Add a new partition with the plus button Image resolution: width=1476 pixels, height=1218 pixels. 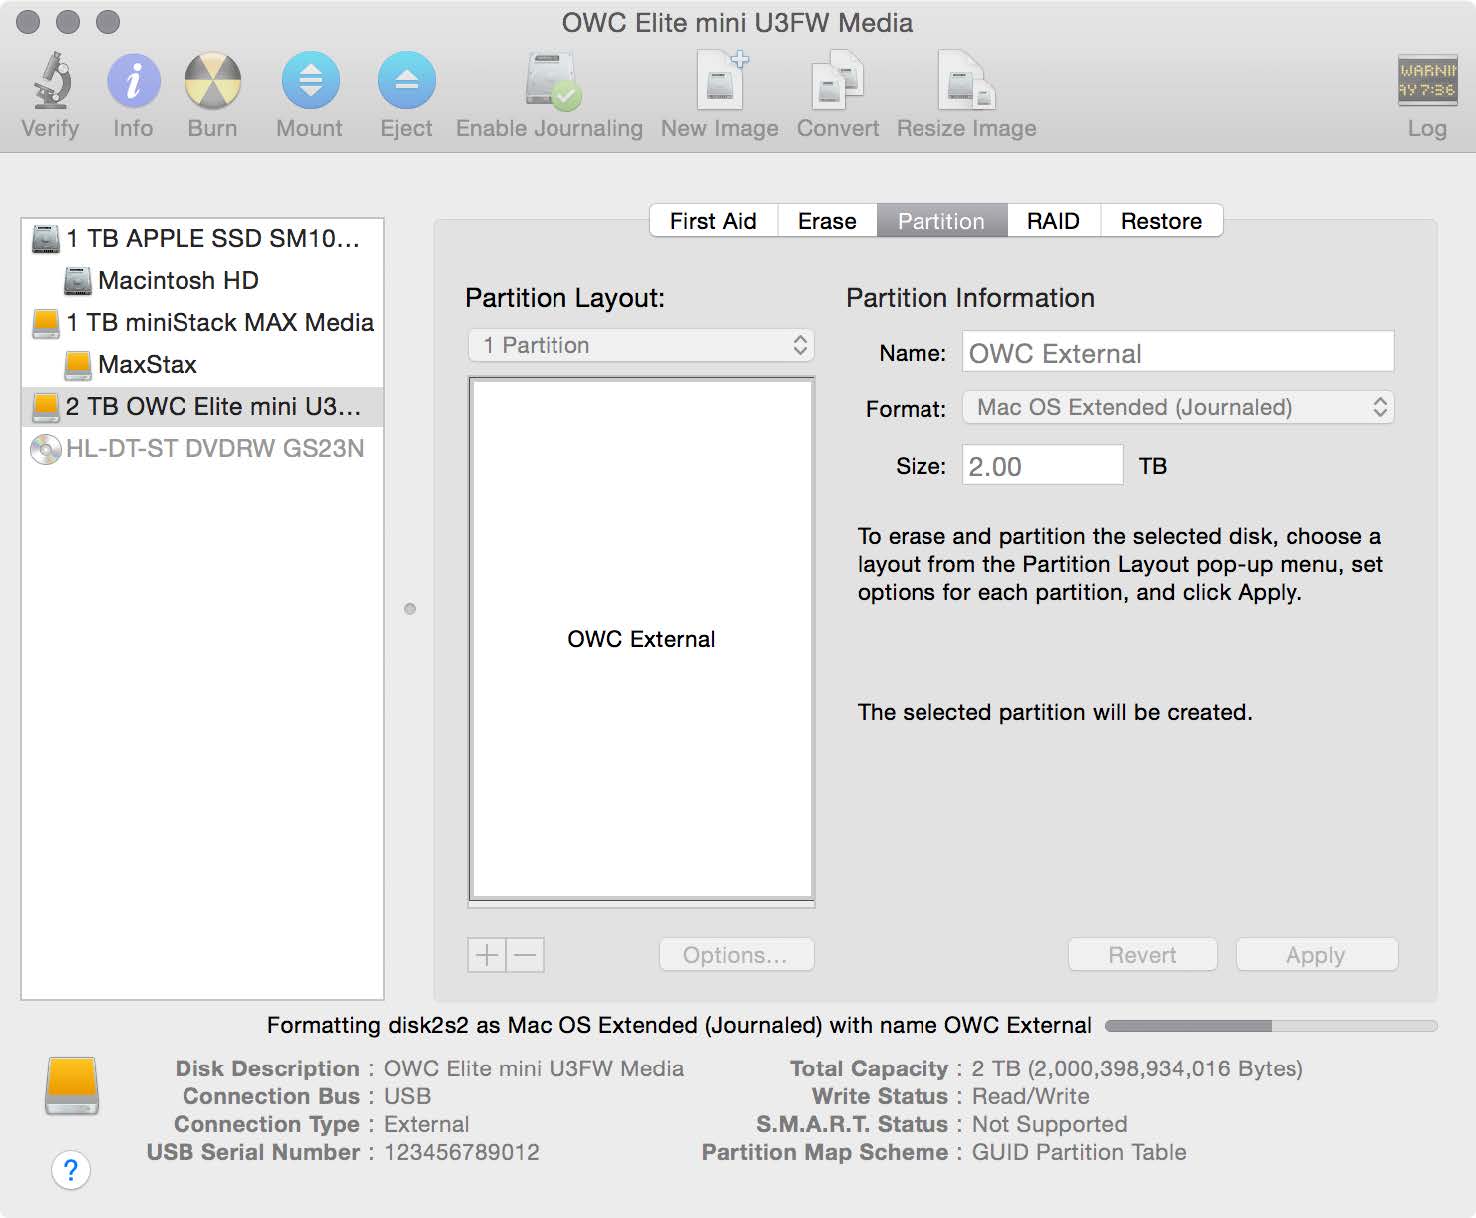[485, 955]
